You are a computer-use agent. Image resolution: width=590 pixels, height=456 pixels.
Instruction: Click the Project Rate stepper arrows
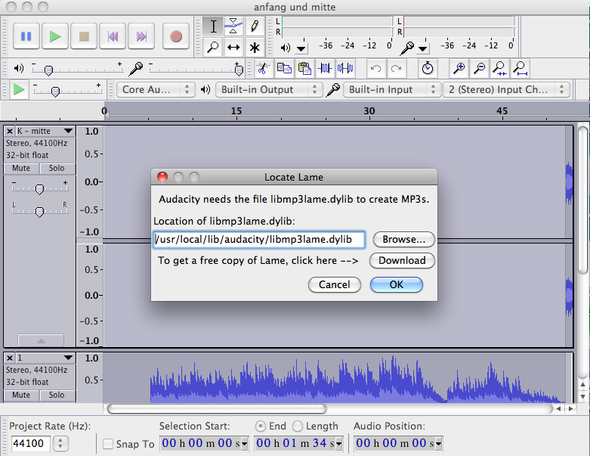60,443
